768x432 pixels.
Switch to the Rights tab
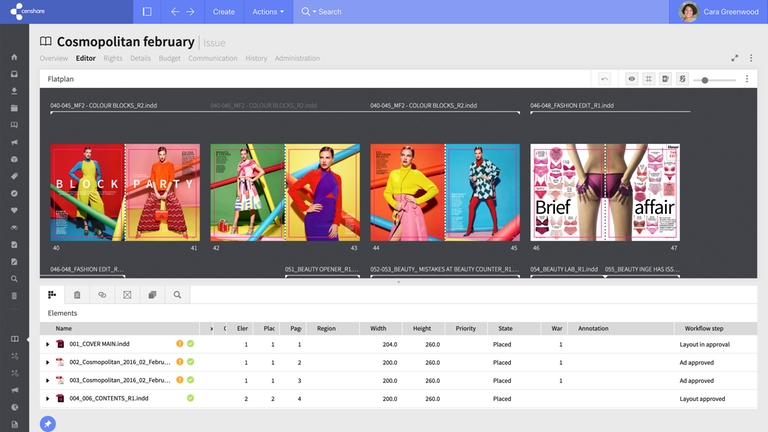pyautogui.click(x=113, y=58)
